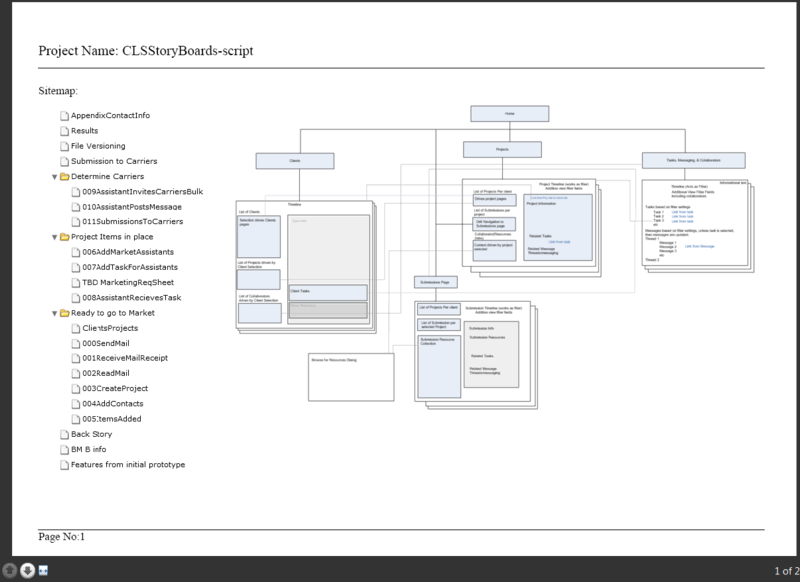The height and width of the screenshot is (582, 800).
Task: Open Submission to Carriers page
Action: 114,161
